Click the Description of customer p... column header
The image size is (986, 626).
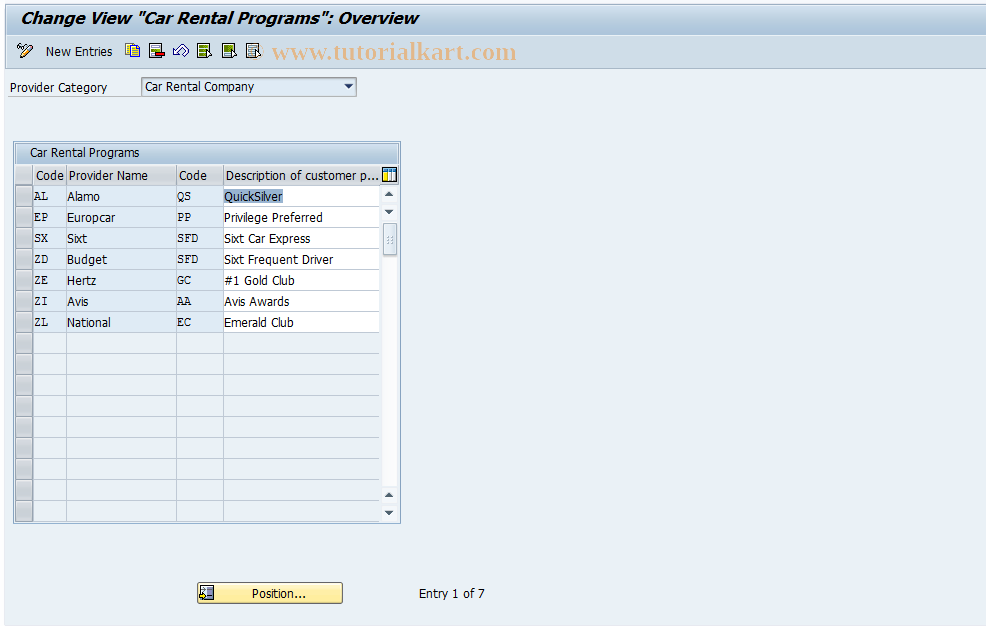pyautogui.click(x=302, y=175)
